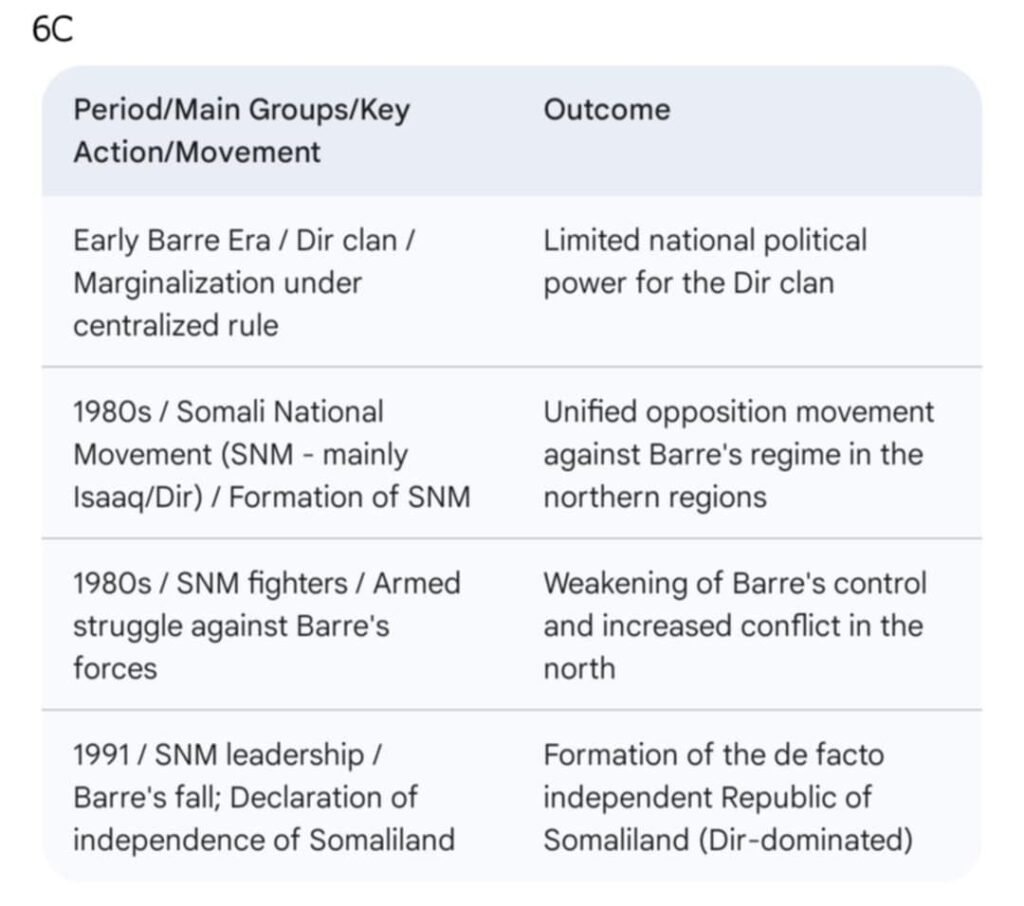Screen dimensions: 1024x906
Task: Click the single word "north" in third row
Action: (579, 668)
